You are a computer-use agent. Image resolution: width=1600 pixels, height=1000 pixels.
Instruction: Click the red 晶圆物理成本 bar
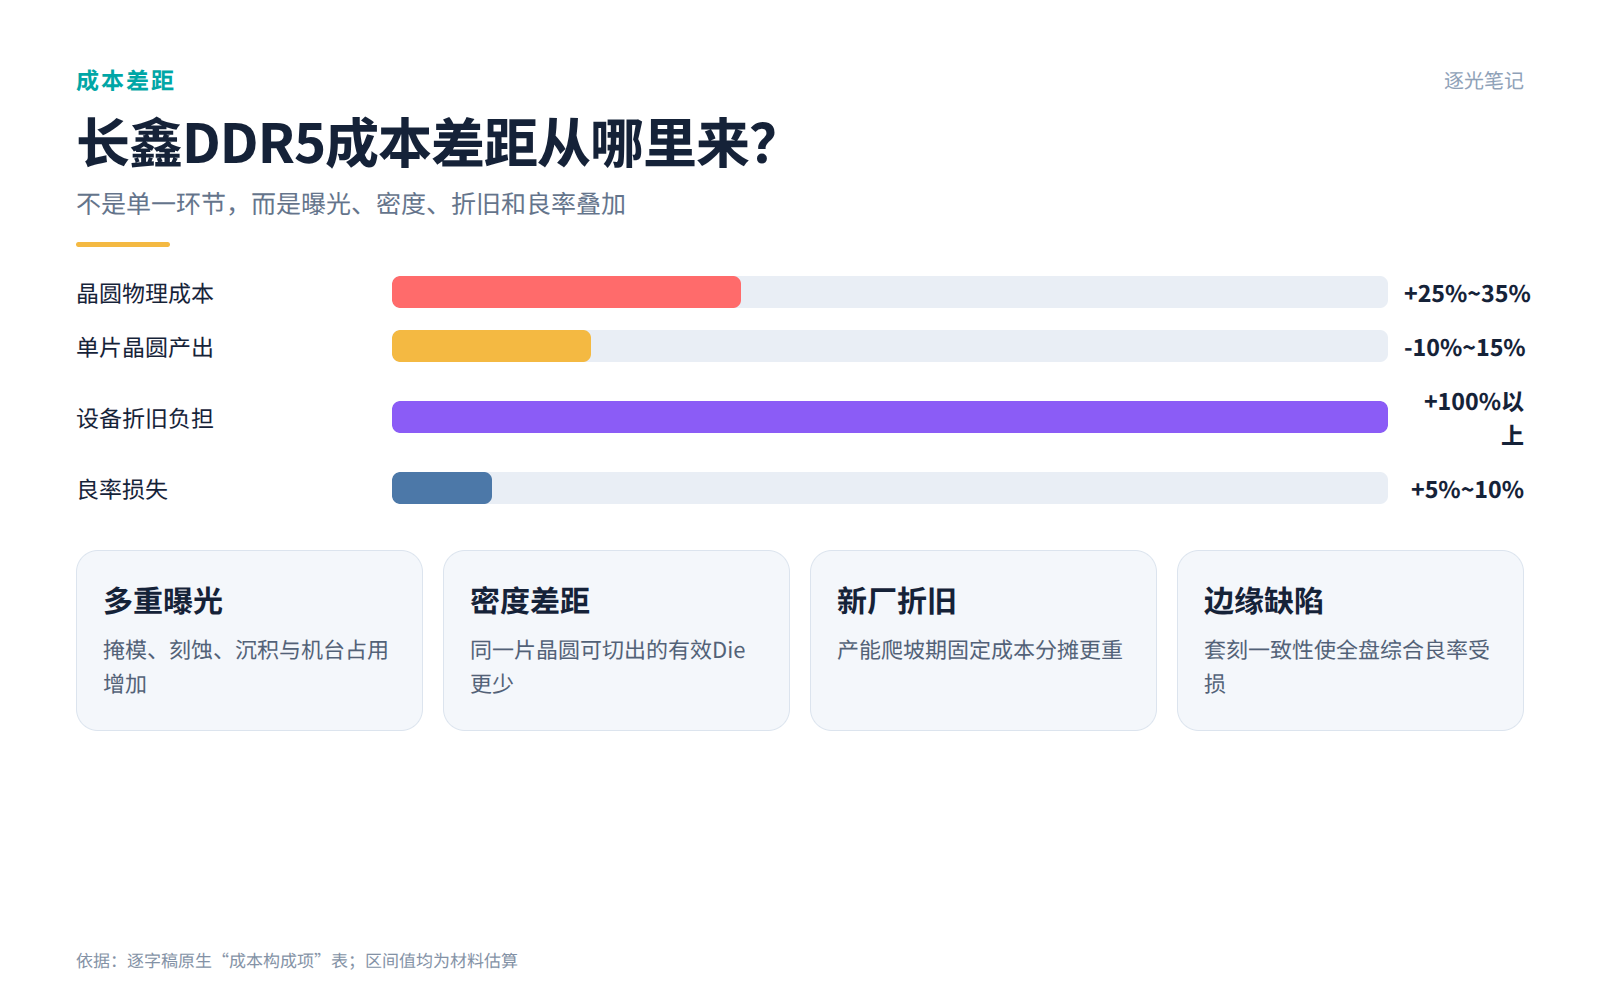[x=566, y=292]
